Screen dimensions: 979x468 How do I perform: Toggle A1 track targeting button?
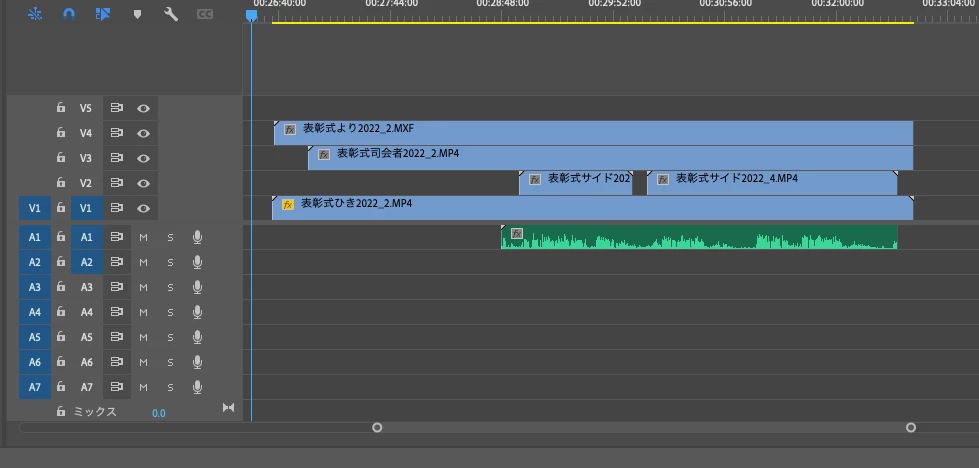coord(86,237)
